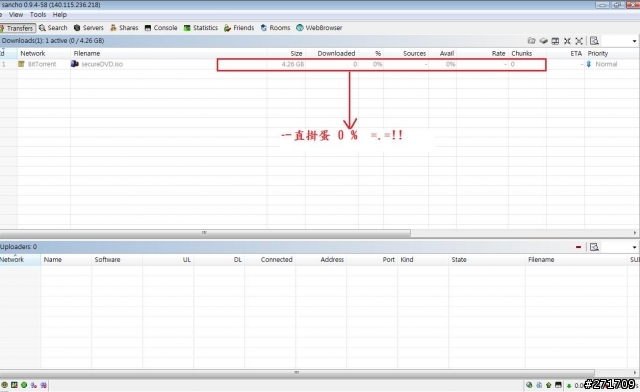Screen dimensions: 640x392
Task: Toggle the pane layout icon in Downloads header
Action: pyautogui.click(x=555, y=41)
